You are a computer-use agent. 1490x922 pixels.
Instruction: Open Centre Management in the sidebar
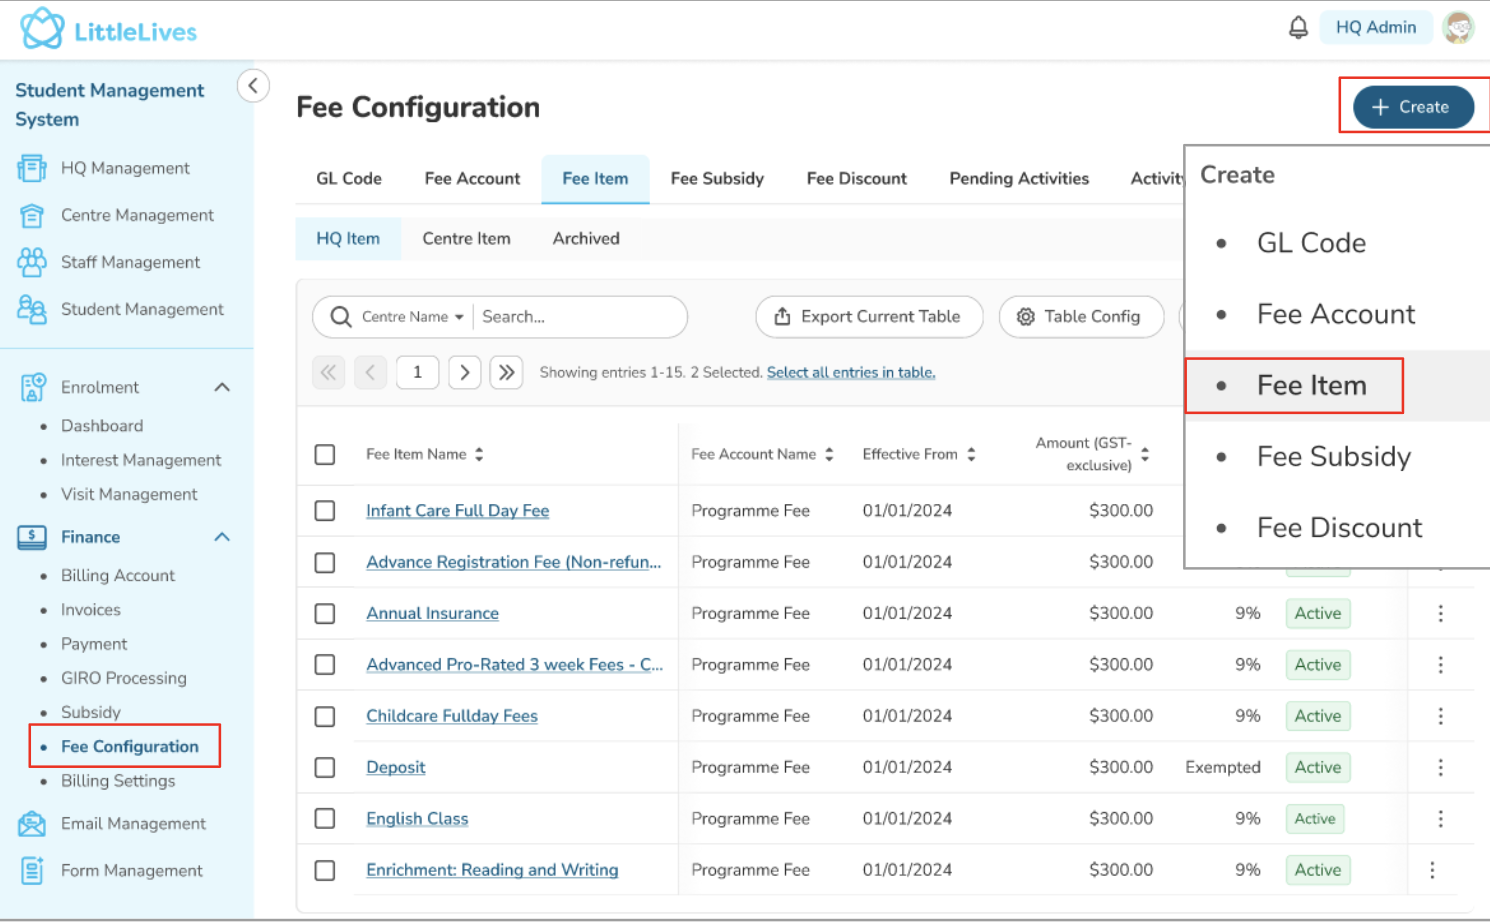137,215
